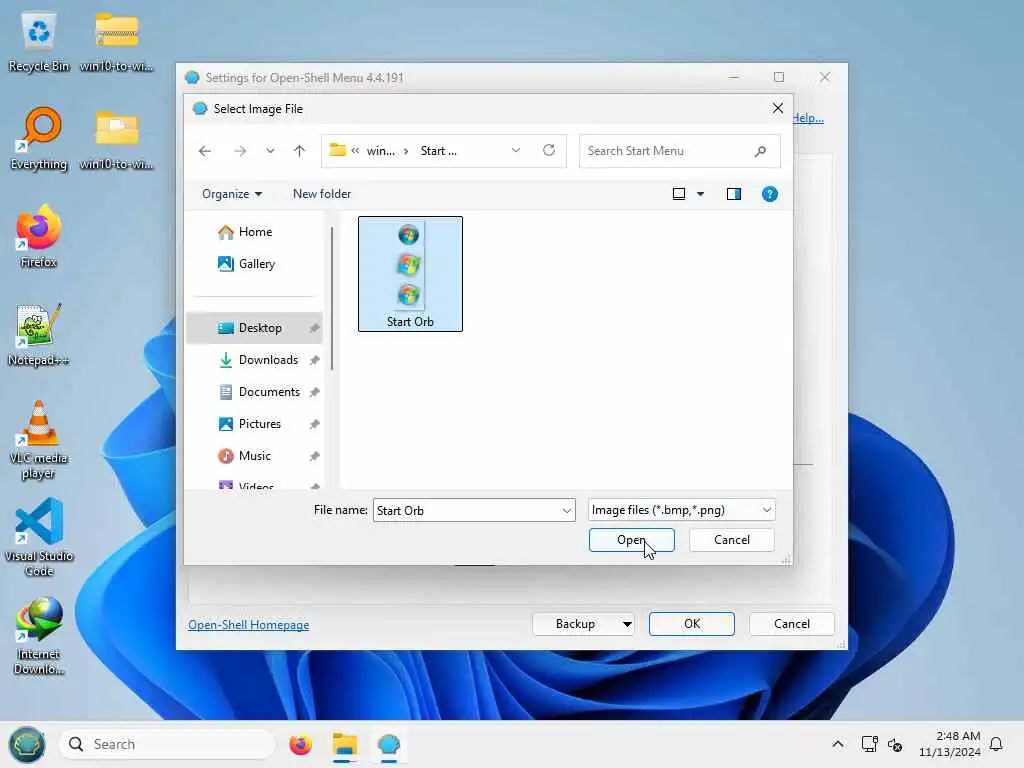
Task: Change view layout icon
Action: pyautogui.click(x=679, y=194)
